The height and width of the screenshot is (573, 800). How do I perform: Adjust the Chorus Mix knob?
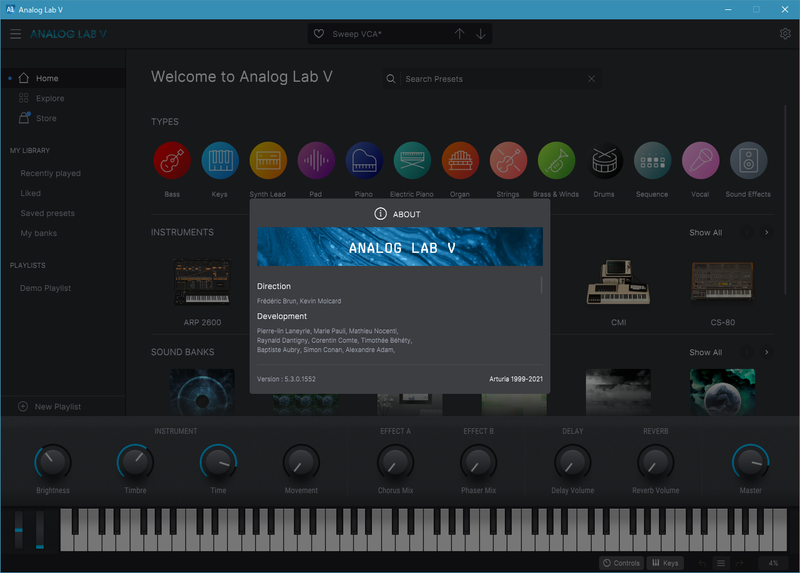pyautogui.click(x=395, y=462)
